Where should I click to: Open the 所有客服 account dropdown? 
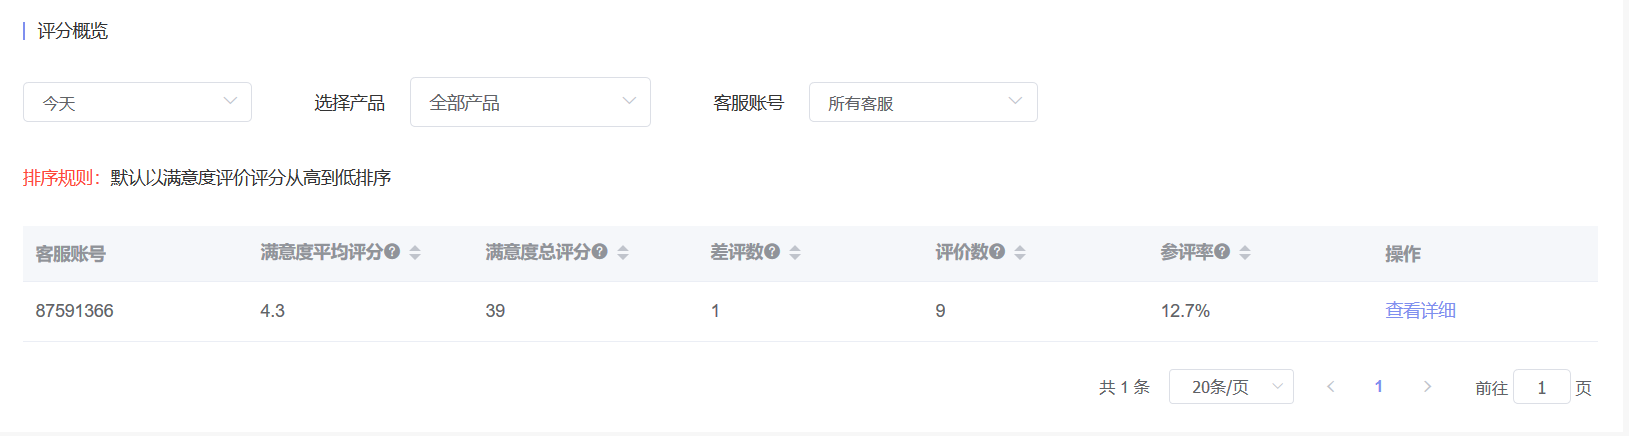(923, 102)
